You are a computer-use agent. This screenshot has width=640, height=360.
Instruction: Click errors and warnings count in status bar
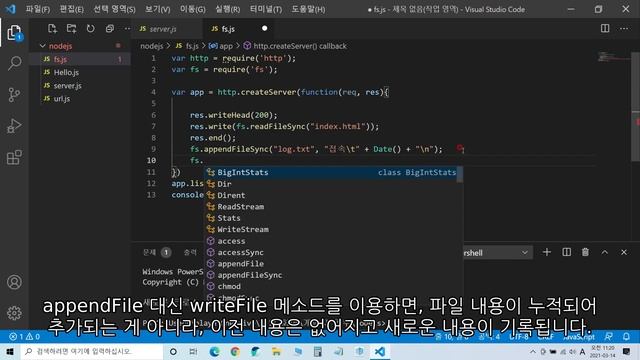tap(24, 337)
